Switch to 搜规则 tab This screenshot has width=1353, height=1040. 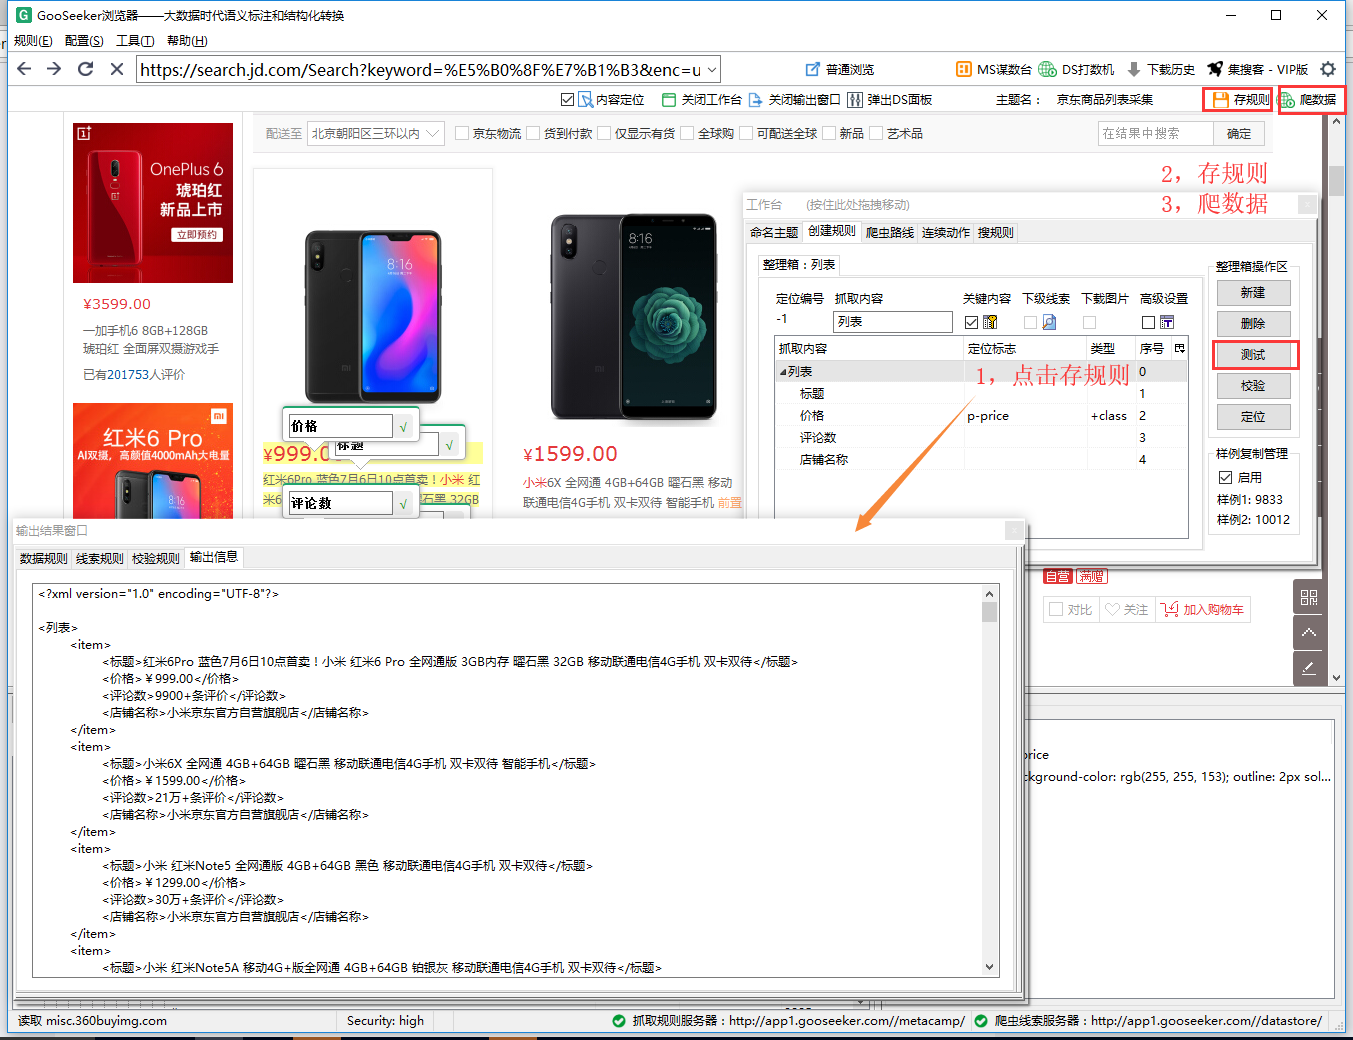[996, 232]
